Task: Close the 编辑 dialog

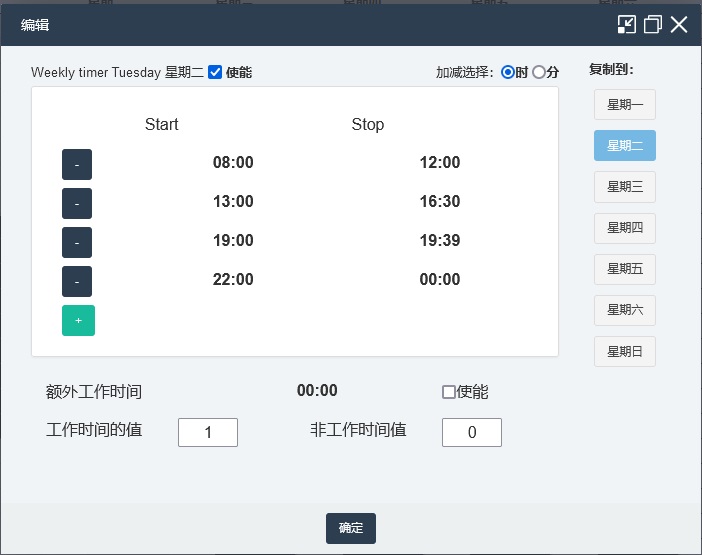Action: coord(679,25)
